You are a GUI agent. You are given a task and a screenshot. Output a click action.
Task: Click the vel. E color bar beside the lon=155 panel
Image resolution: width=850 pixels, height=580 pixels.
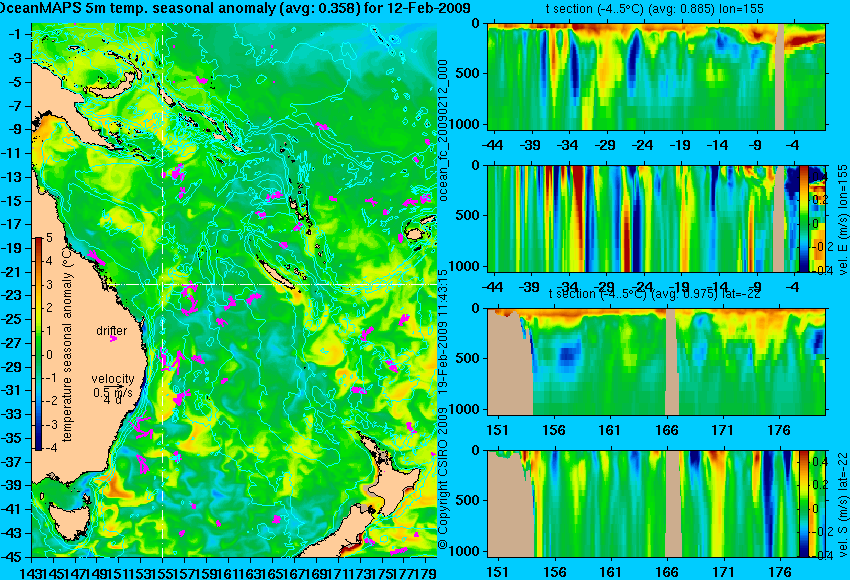[x=804, y=219]
